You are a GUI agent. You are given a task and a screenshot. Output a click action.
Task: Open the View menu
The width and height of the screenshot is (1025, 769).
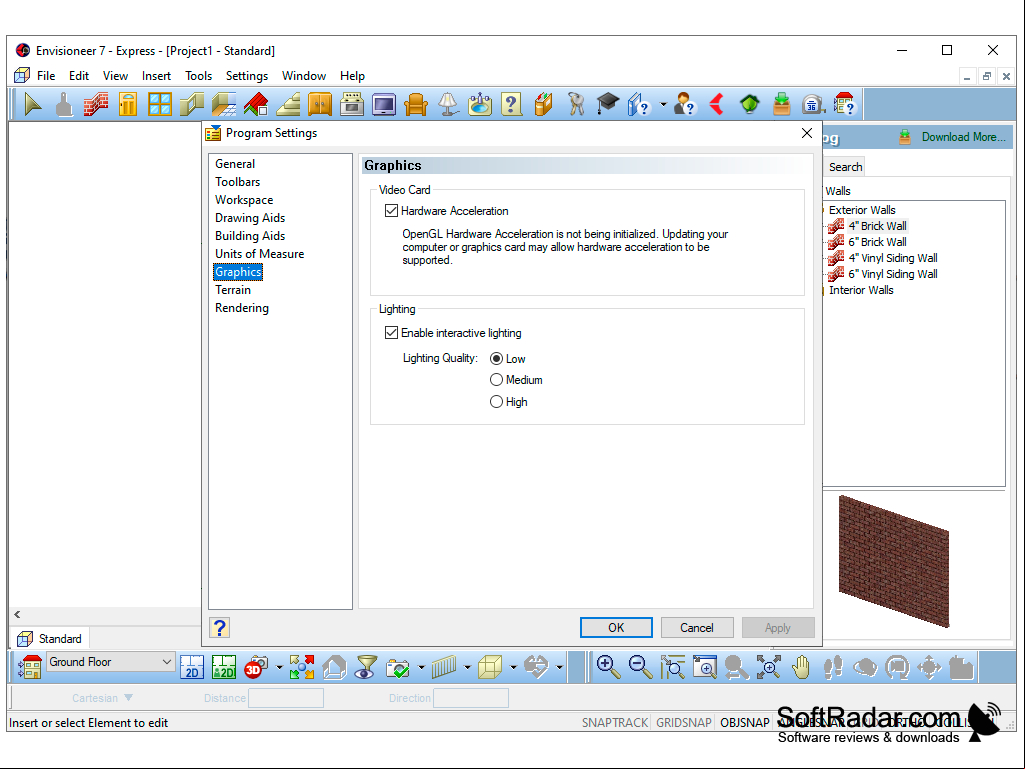115,76
